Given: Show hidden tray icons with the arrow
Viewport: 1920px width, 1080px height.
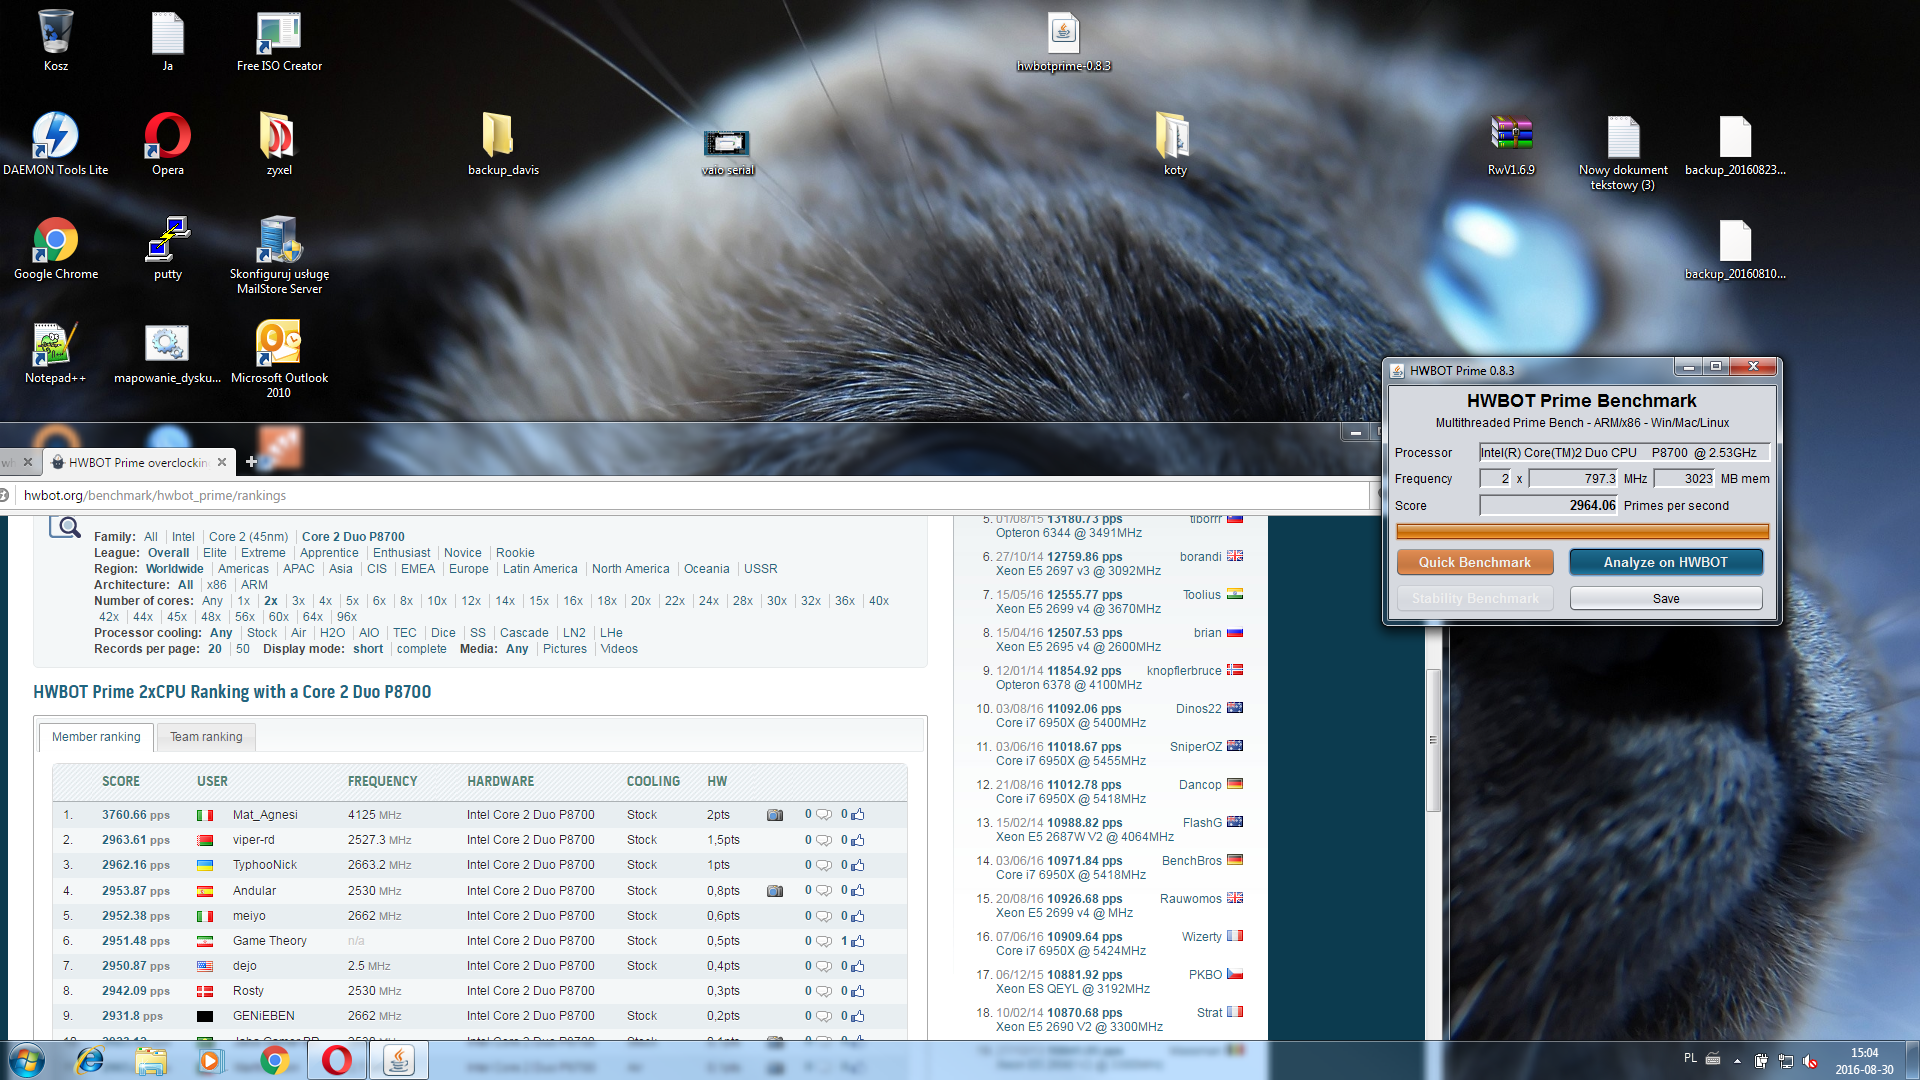Looking at the screenshot, I should click(x=1737, y=1061).
